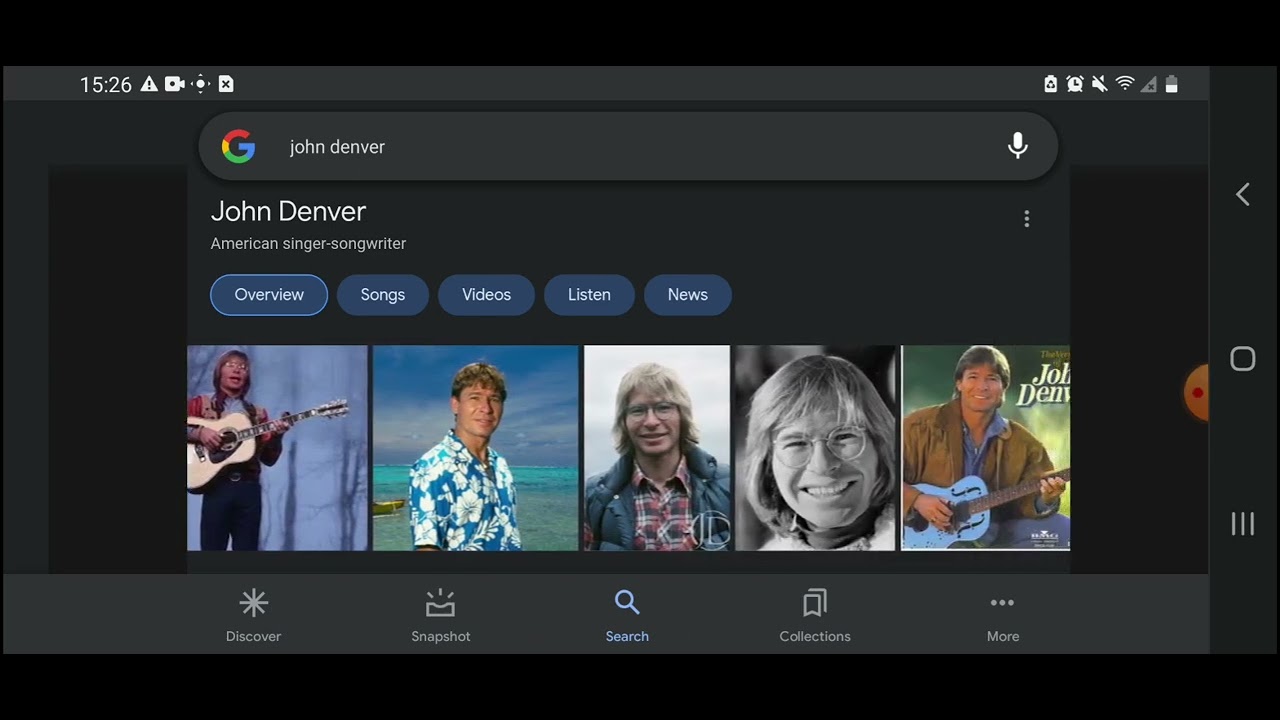Switch to the Songs chip
Screen dimensions: 1280x720
383,295
